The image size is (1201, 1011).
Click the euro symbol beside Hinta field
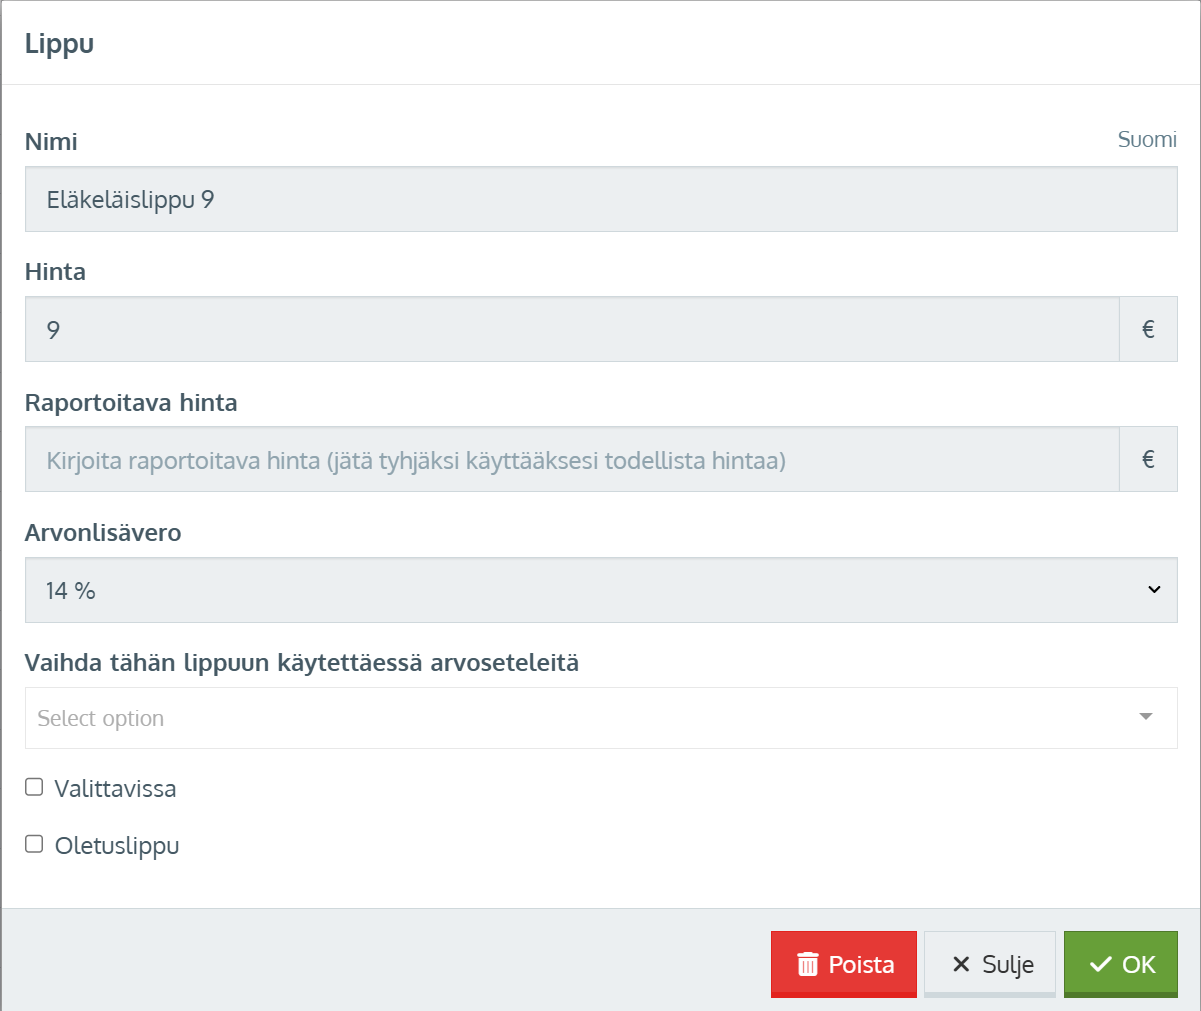click(x=1148, y=329)
